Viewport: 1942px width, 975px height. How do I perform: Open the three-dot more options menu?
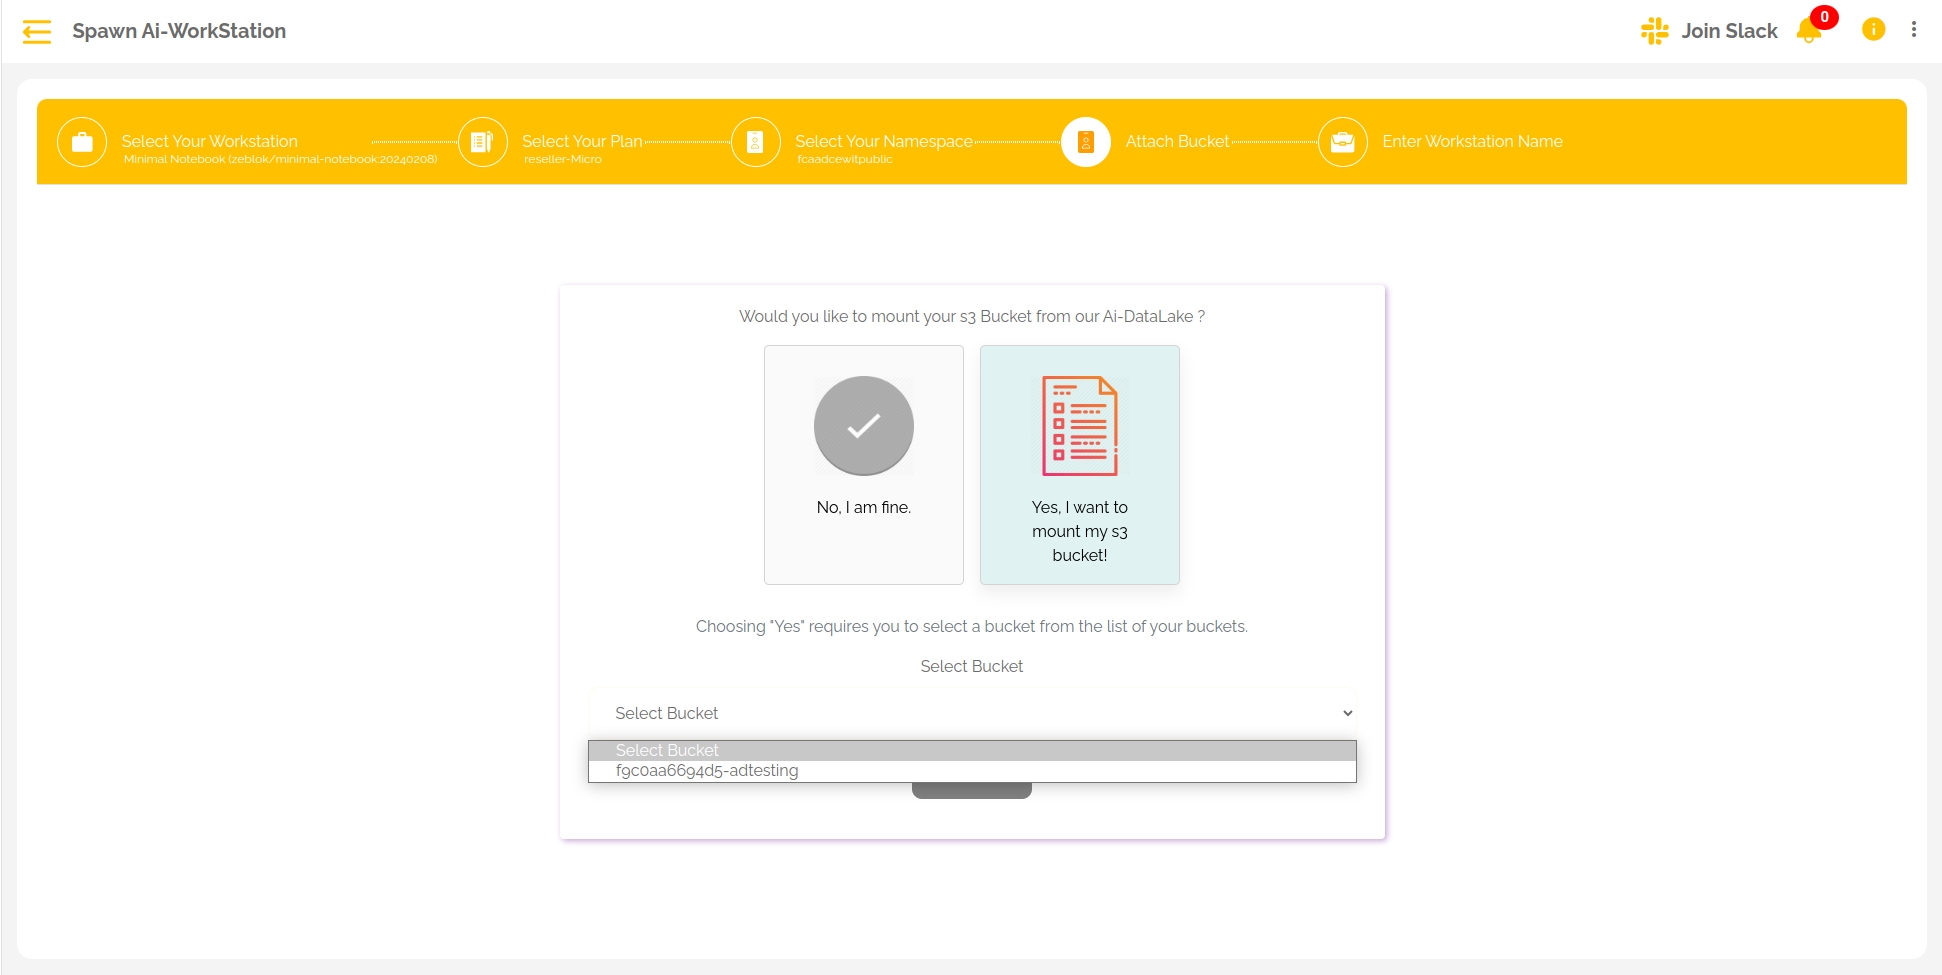[x=1913, y=30]
